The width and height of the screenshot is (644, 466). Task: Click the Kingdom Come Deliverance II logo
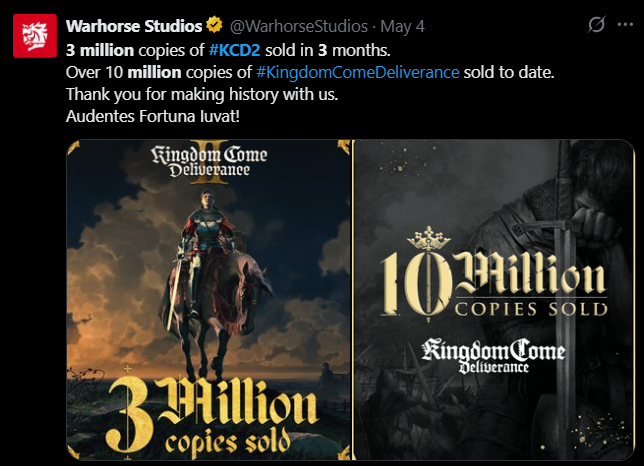209,162
